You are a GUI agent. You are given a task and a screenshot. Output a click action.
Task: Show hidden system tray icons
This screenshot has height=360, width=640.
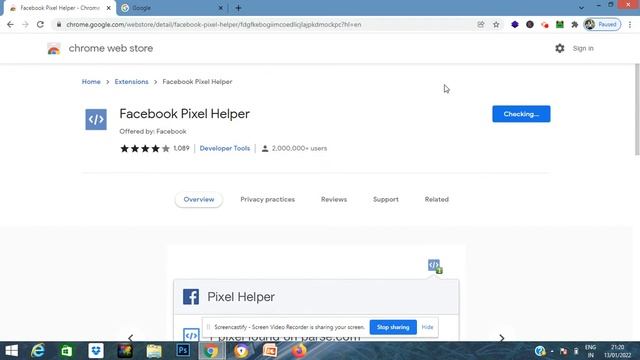(552, 351)
